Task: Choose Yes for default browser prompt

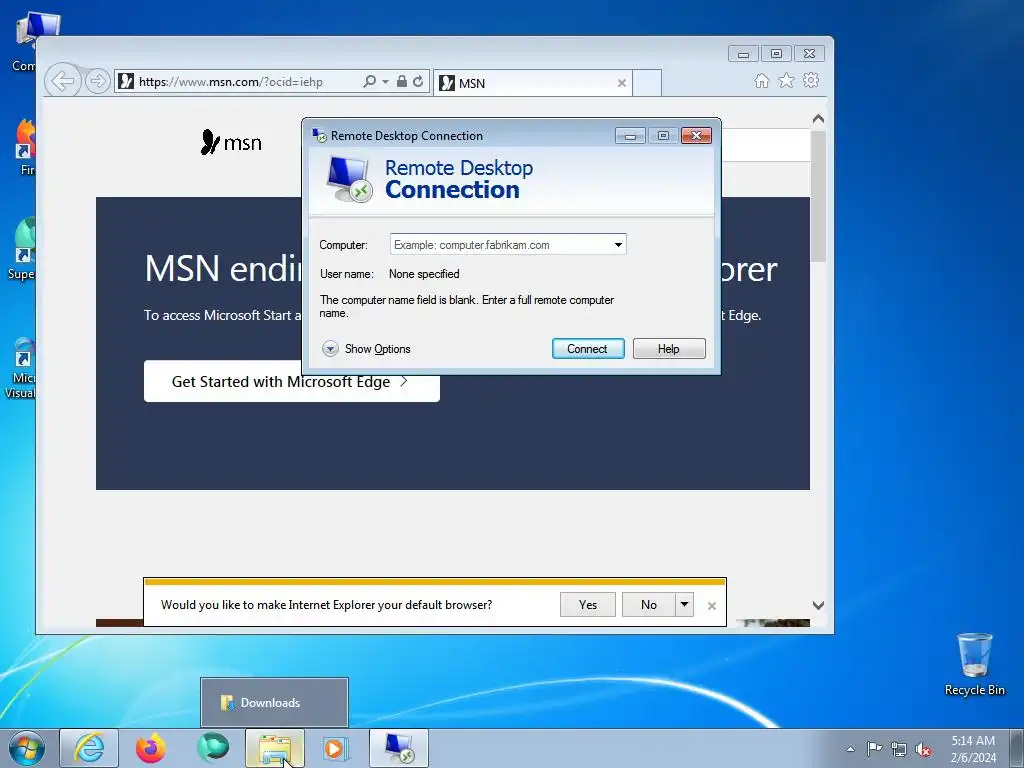Action: coord(588,605)
